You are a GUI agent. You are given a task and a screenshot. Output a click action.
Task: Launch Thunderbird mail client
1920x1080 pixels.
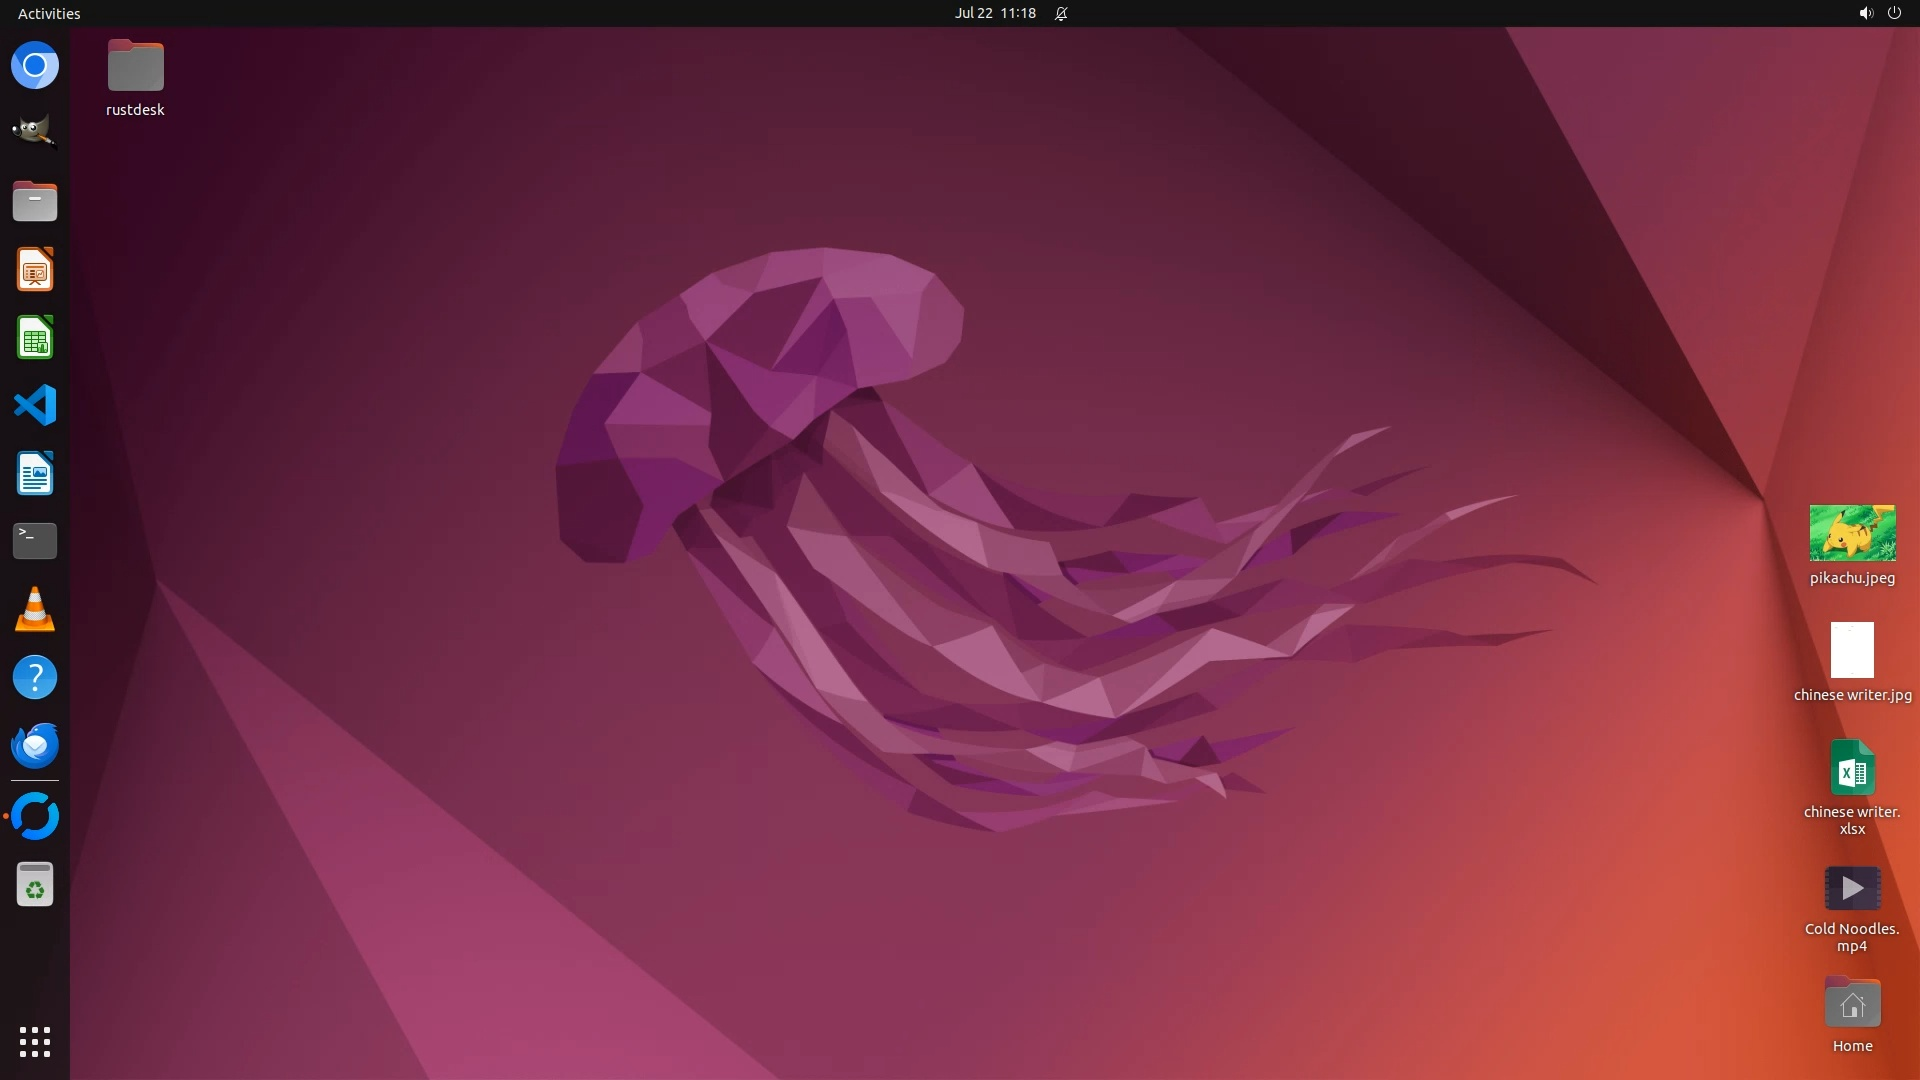[x=35, y=745]
